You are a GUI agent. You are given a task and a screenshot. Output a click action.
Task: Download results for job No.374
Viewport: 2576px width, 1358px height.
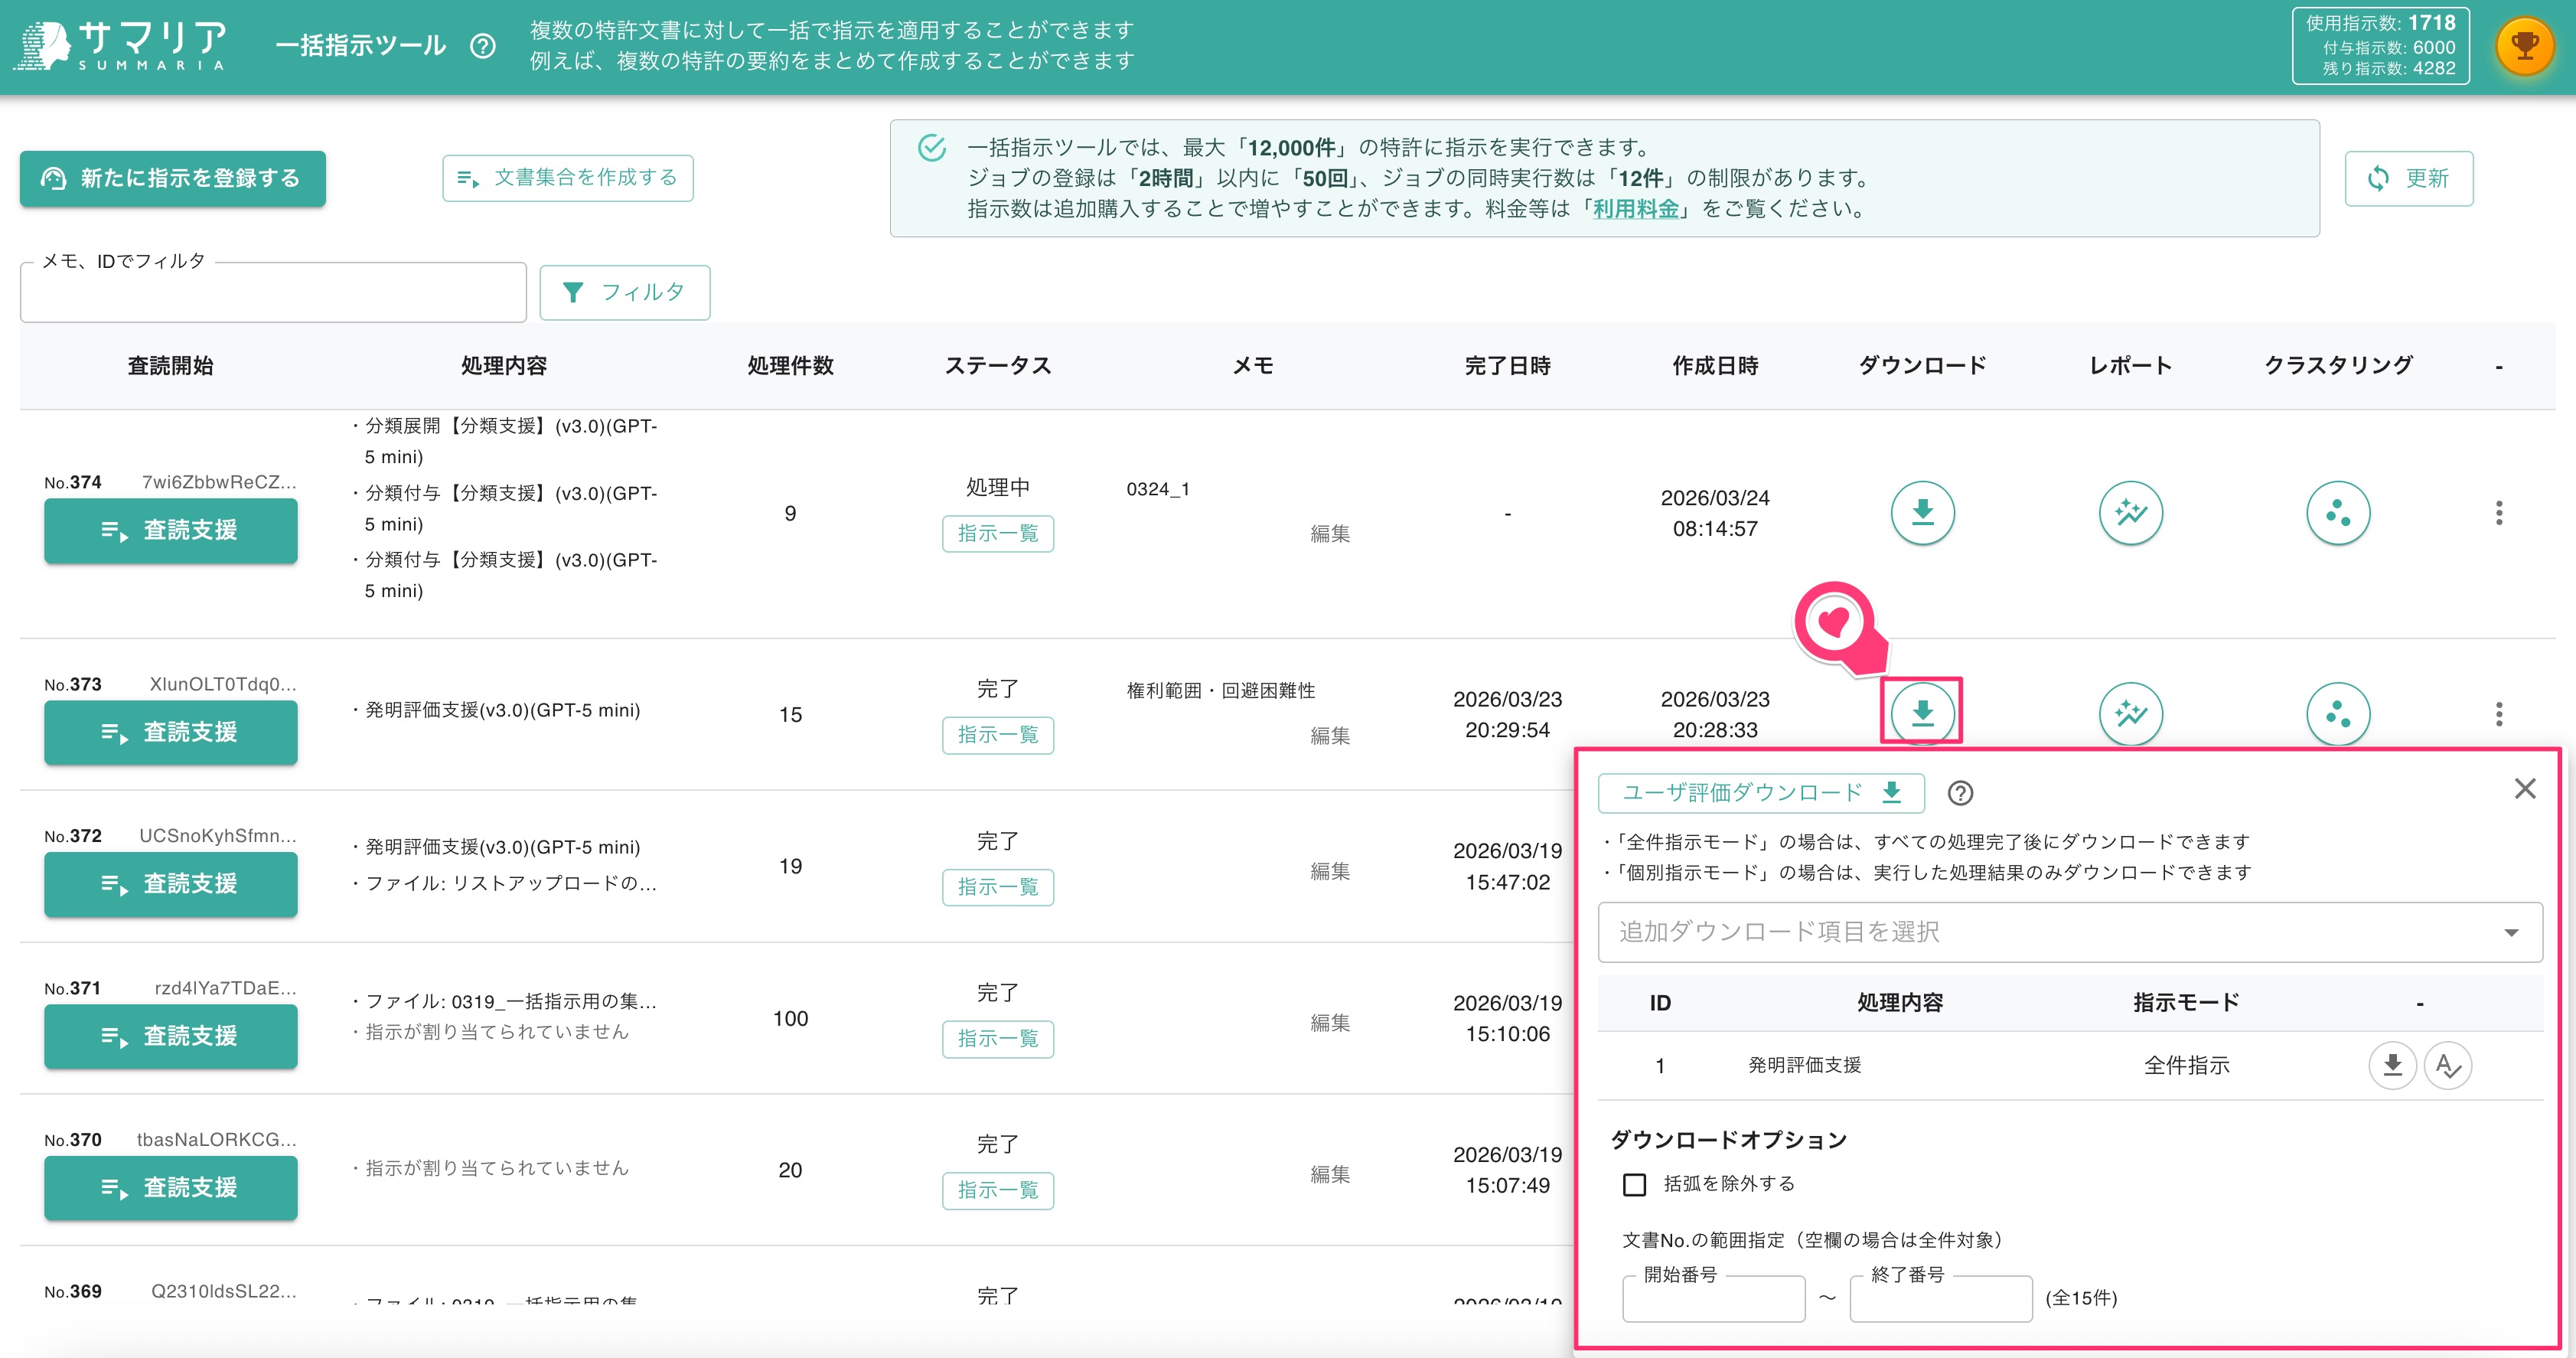pyautogui.click(x=1922, y=513)
